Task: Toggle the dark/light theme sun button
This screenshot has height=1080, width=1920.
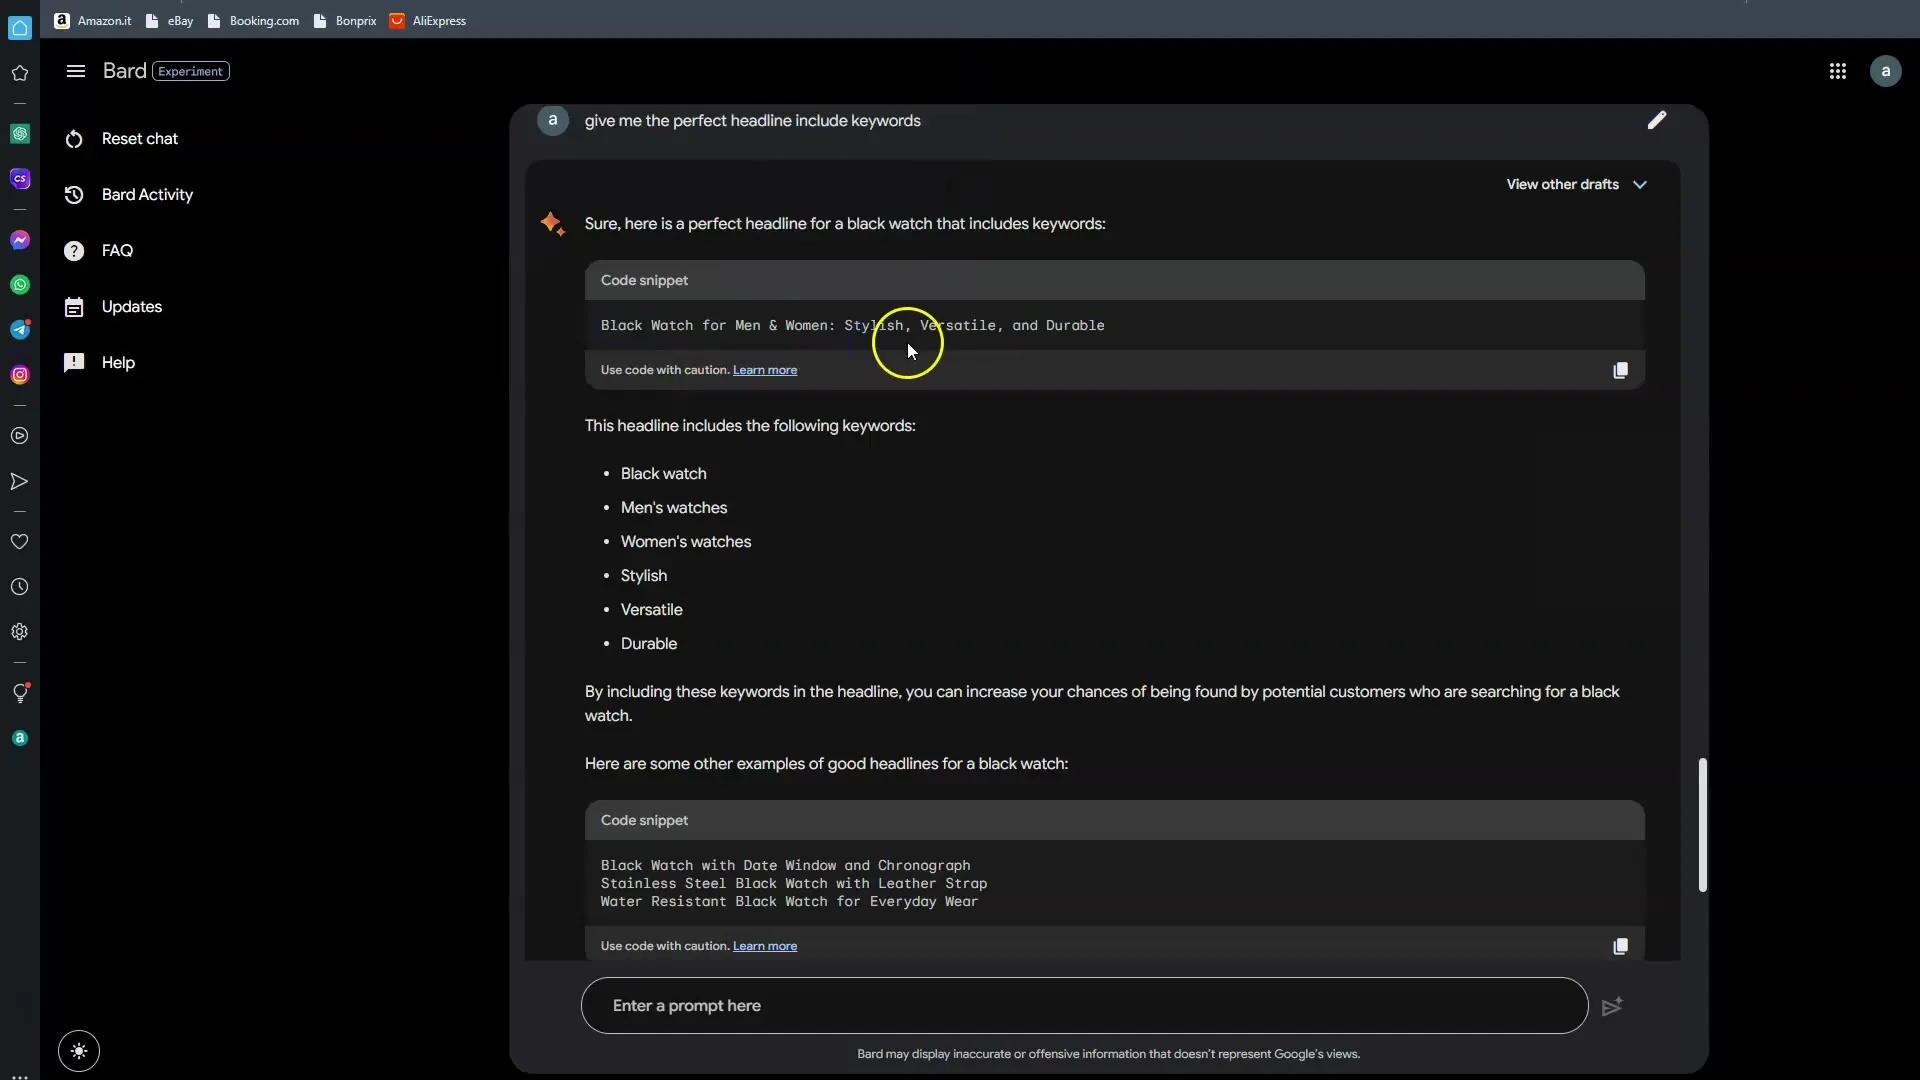Action: (x=79, y=1051)
